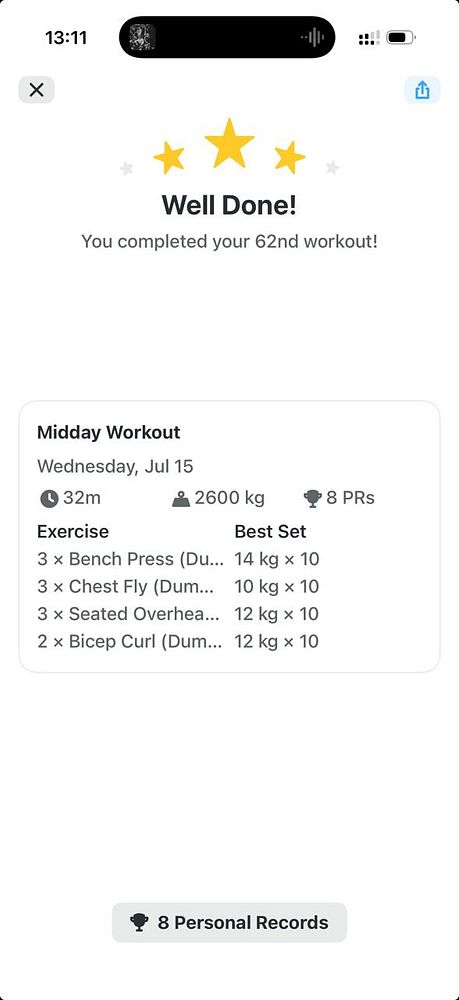Select the Chest Fly exercise row
This screenshot has width=459, height=1000.
178,587
